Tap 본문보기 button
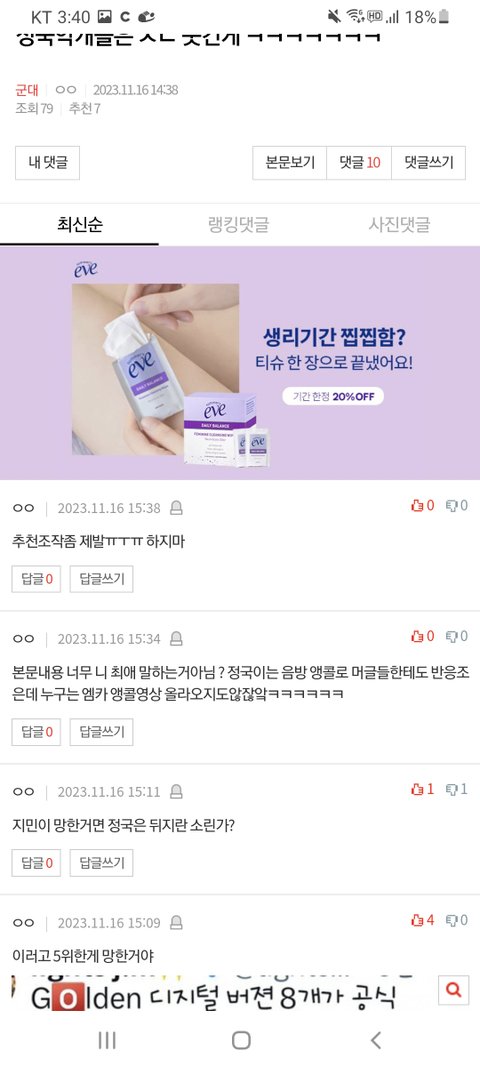The height and width of the screenshot is (1067, 480). (x=290, y=163)
